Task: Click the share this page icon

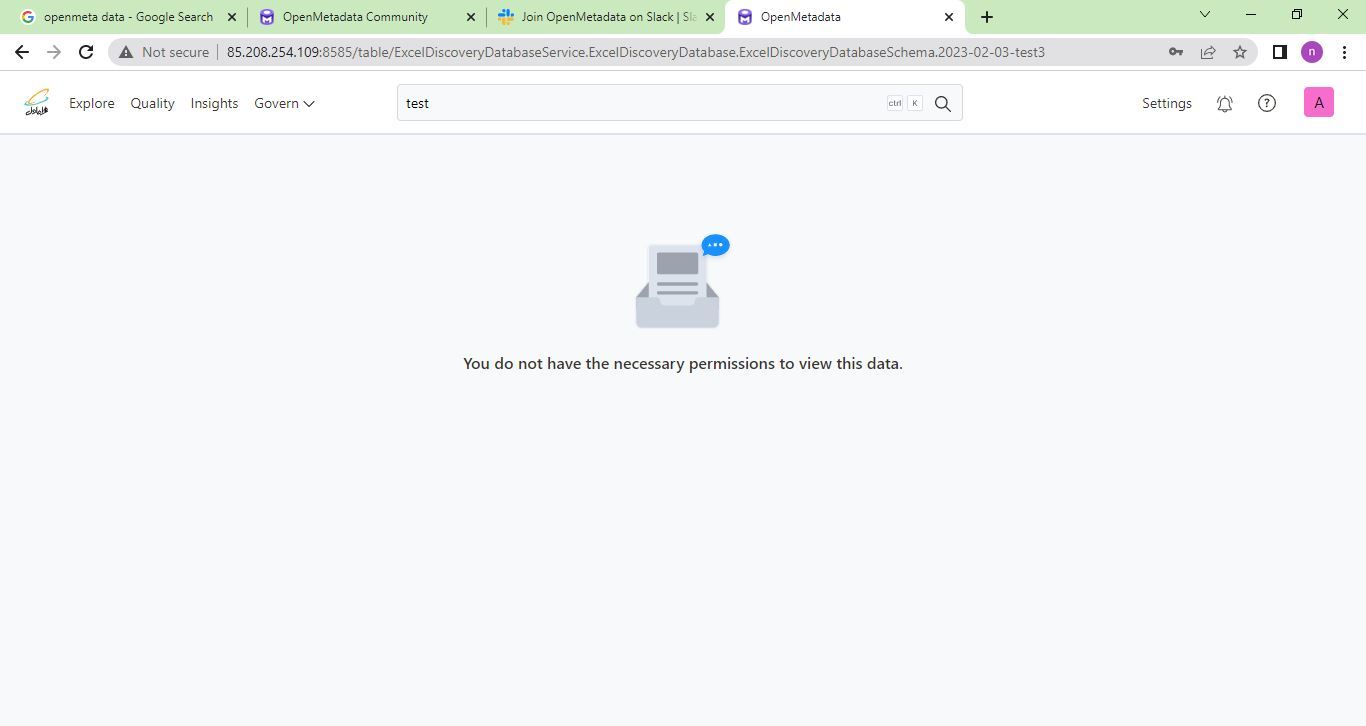Action: tap(1208, 52)
